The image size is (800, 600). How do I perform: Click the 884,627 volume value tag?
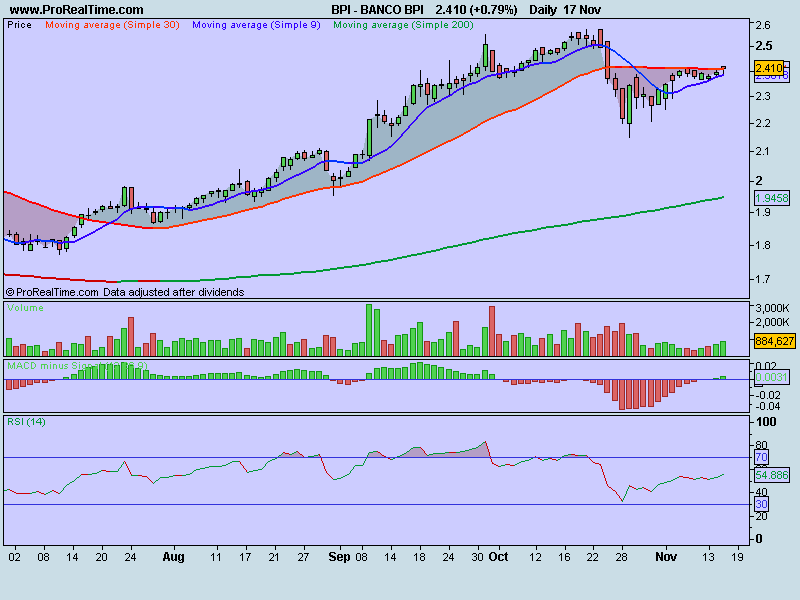click(774, 341)
